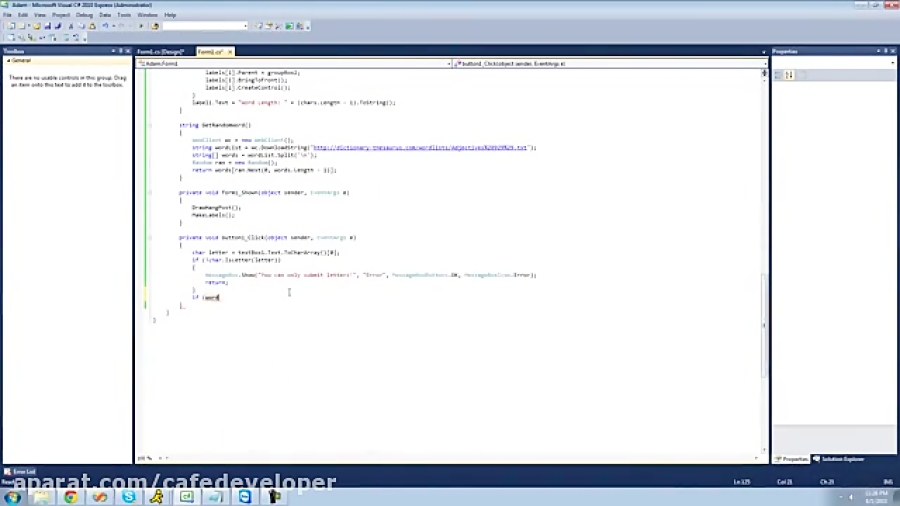Click the New Project toolbar icon
900x506 pixels.
coord(11,26)
